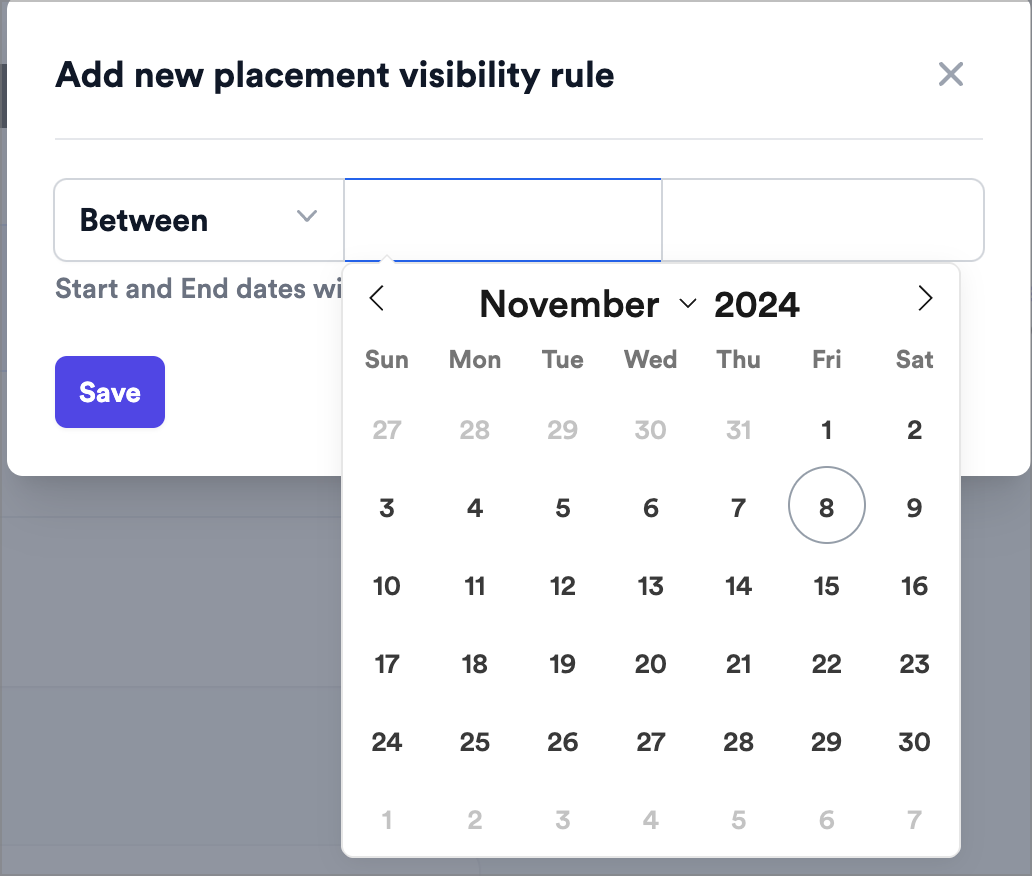
Task: Select October 31 from previous month
Action: 739,430
